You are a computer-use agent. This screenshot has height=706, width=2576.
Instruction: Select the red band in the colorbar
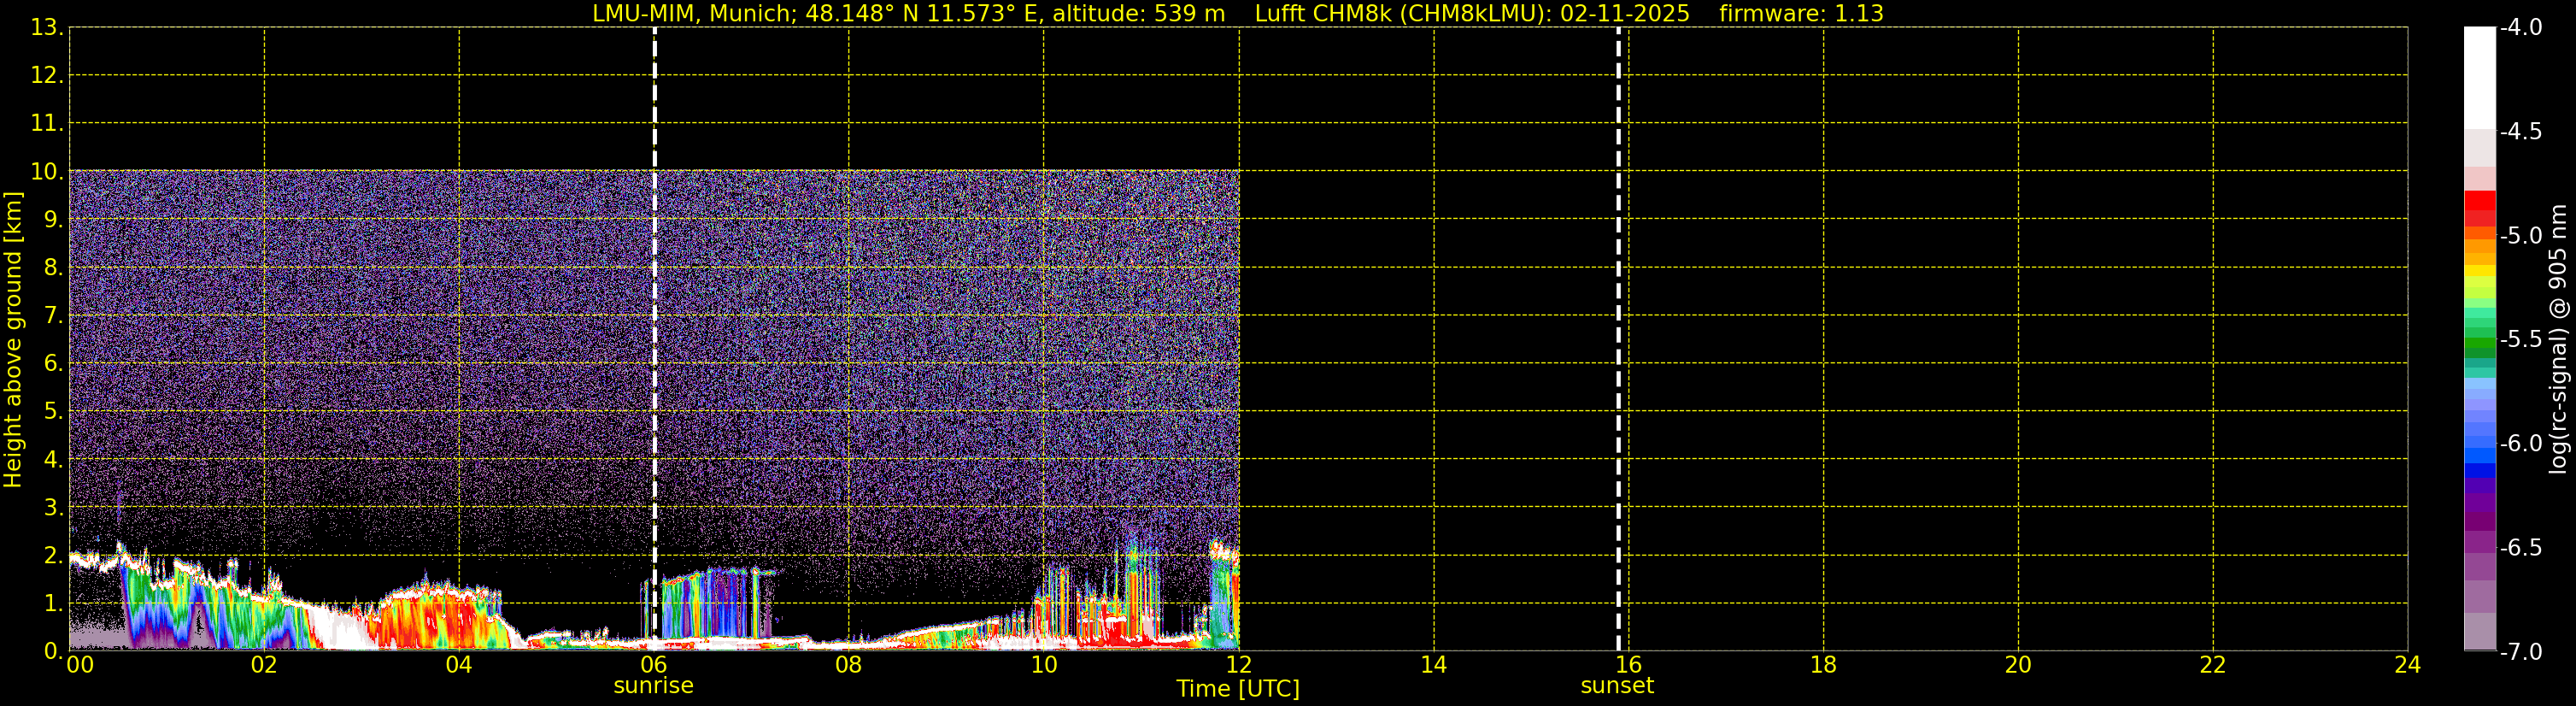click(2480, 200)
